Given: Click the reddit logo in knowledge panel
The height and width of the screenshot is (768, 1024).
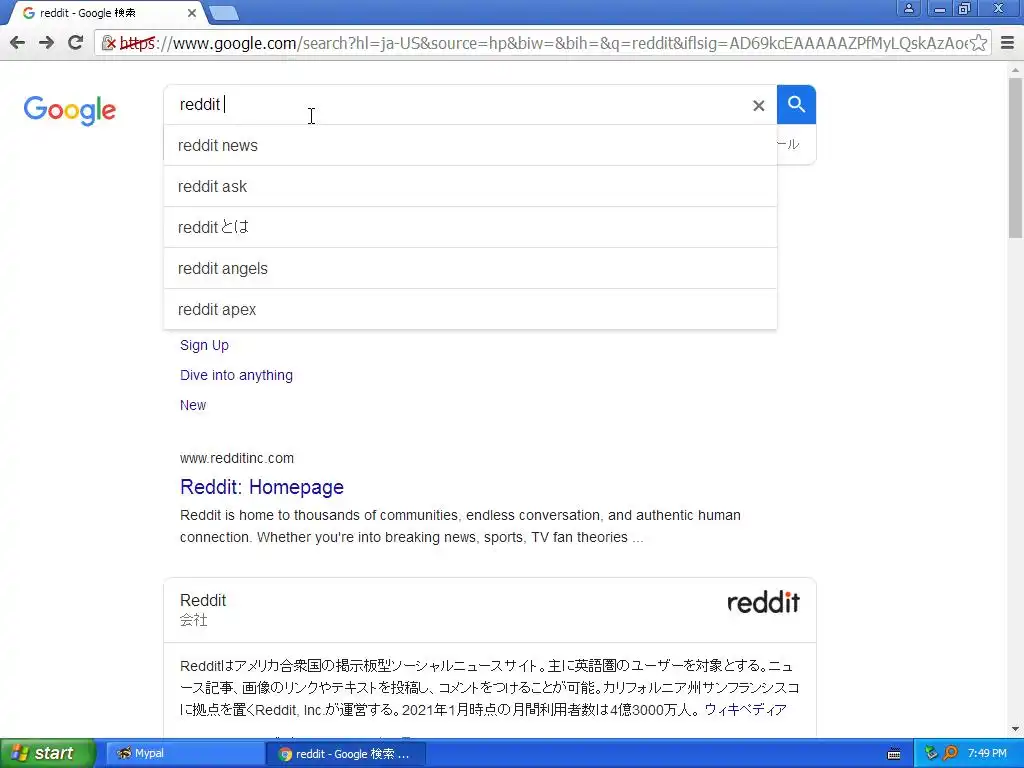Looking at the screenshot, I should 763,602.
